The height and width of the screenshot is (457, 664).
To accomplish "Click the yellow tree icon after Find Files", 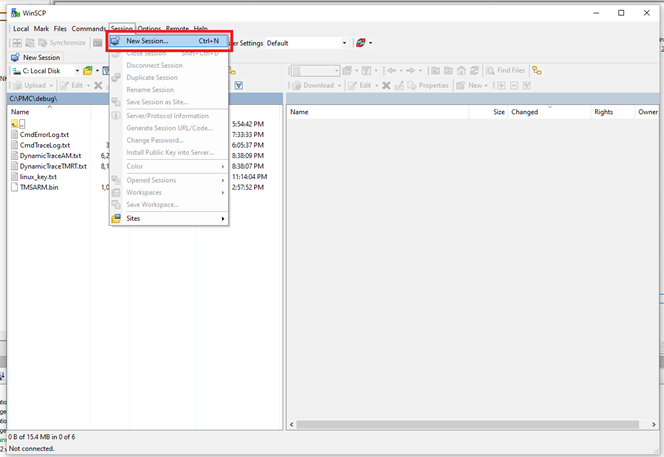I will (537, 71).
